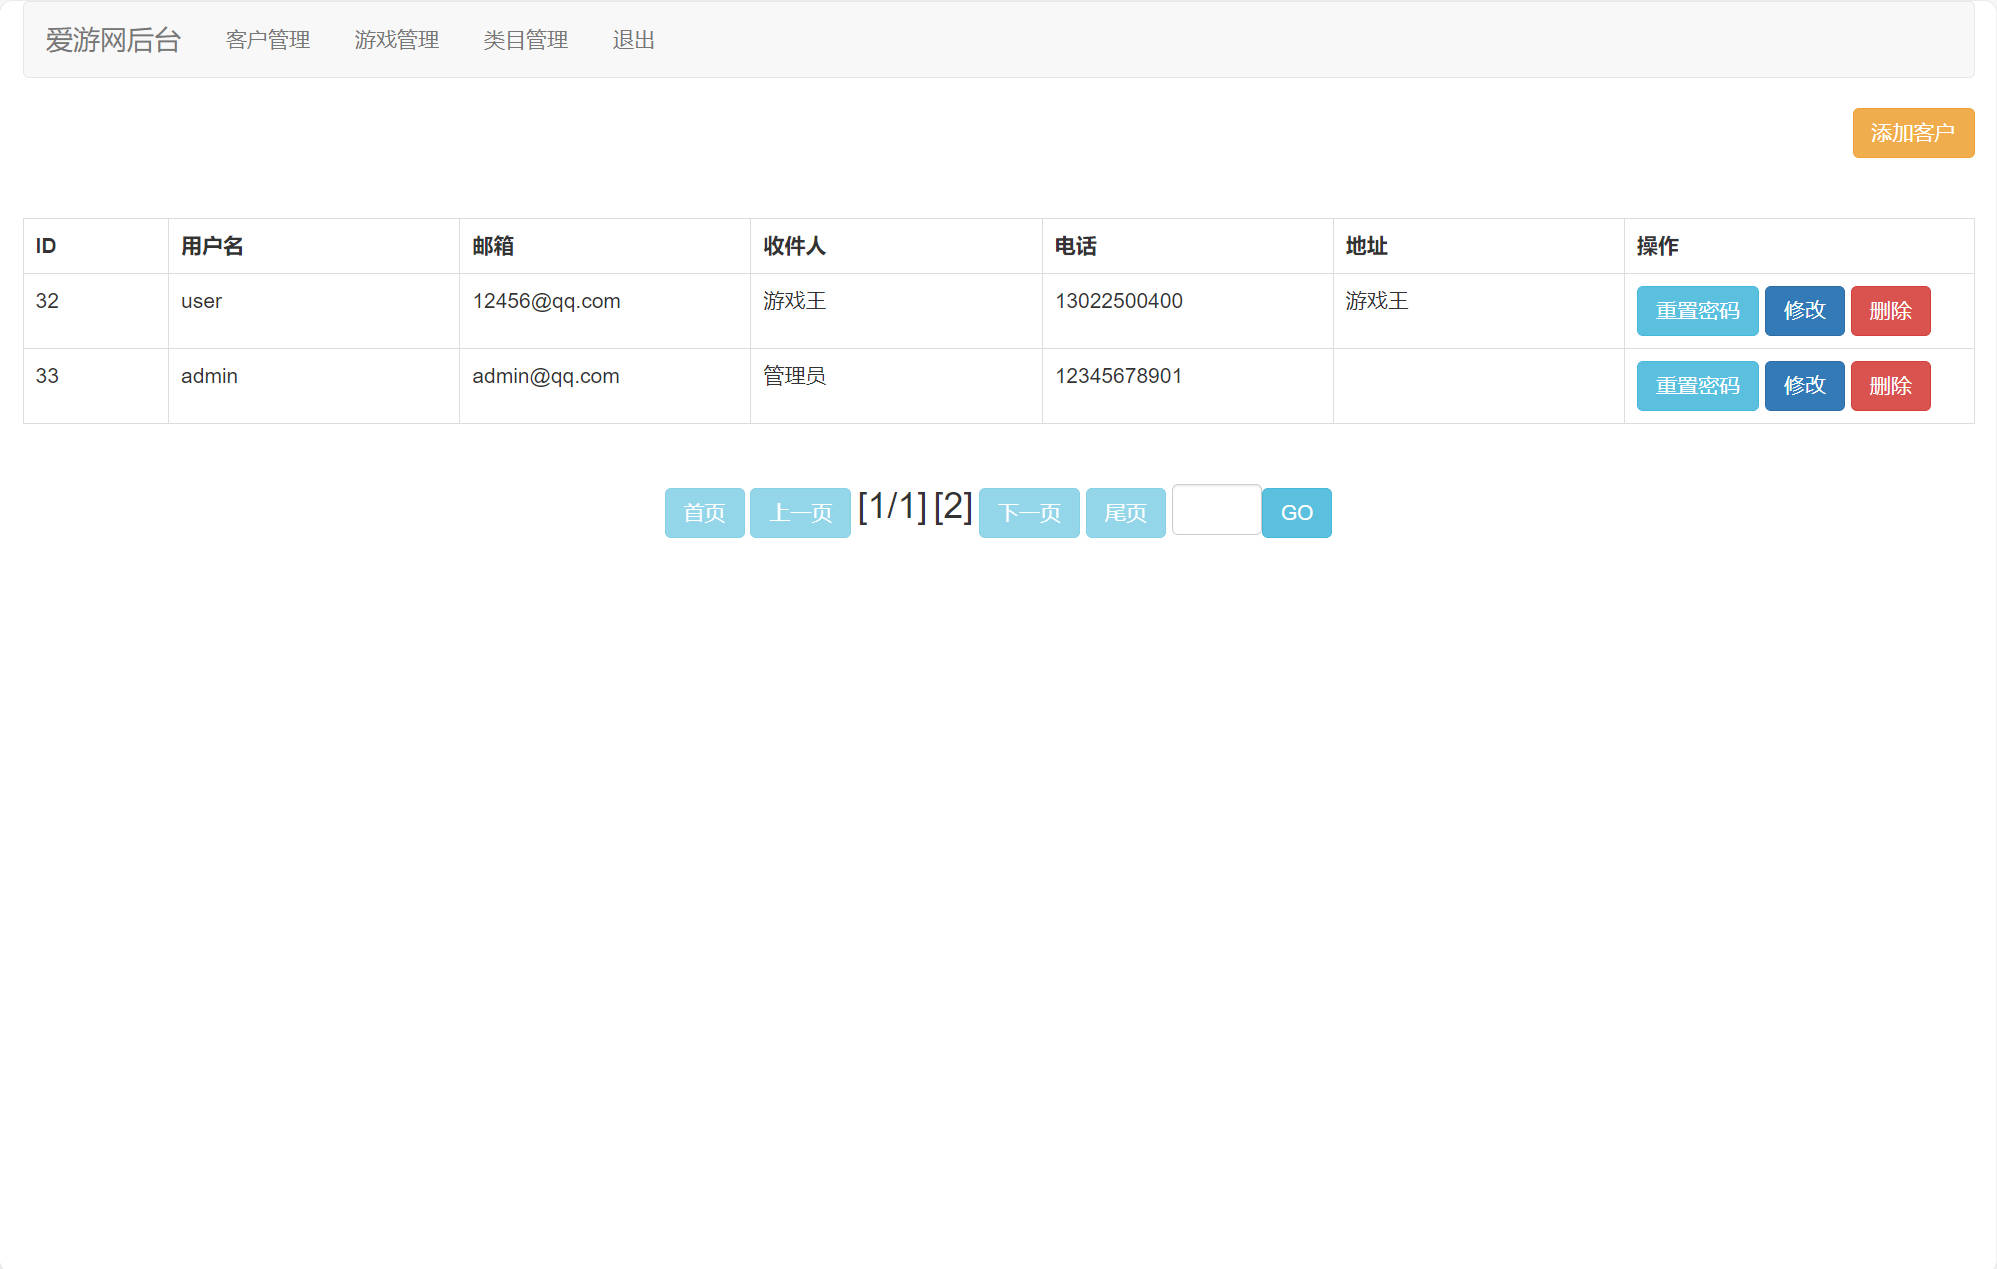Click the GO pagination button

pyautogui.click(x=1296, y=512)
